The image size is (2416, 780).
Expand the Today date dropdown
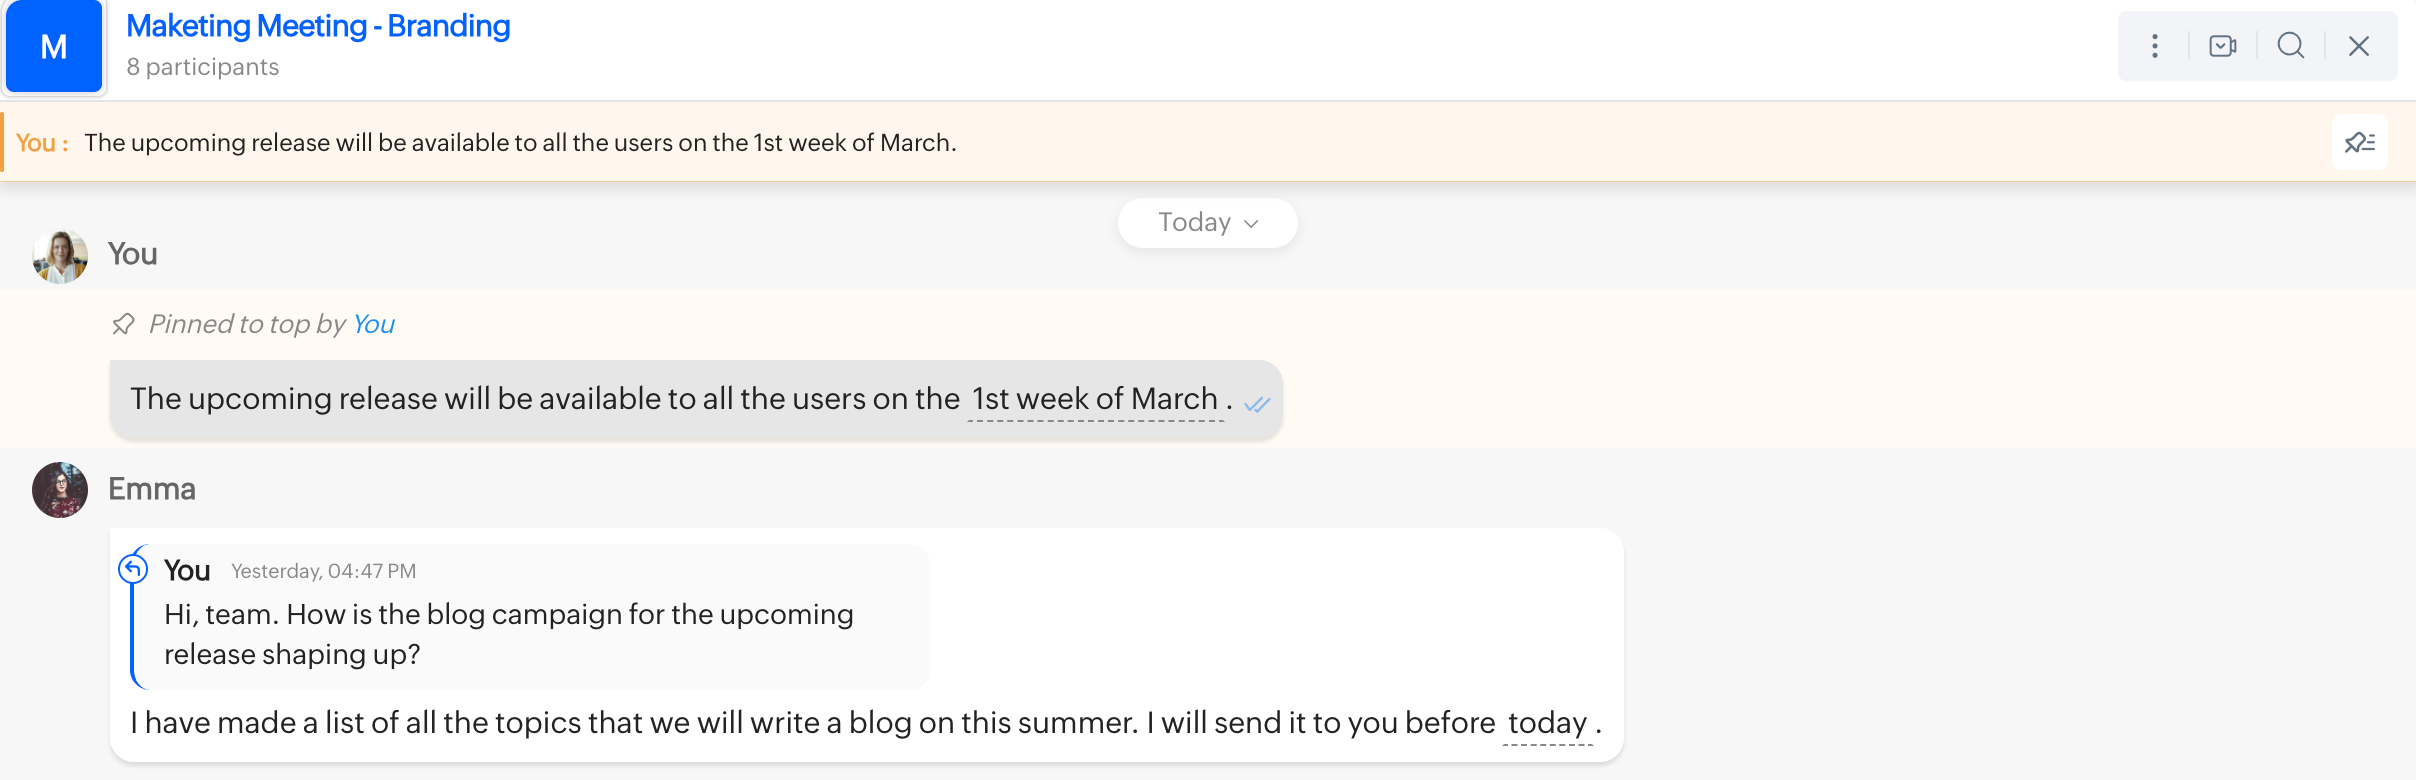coord(1207,223)
